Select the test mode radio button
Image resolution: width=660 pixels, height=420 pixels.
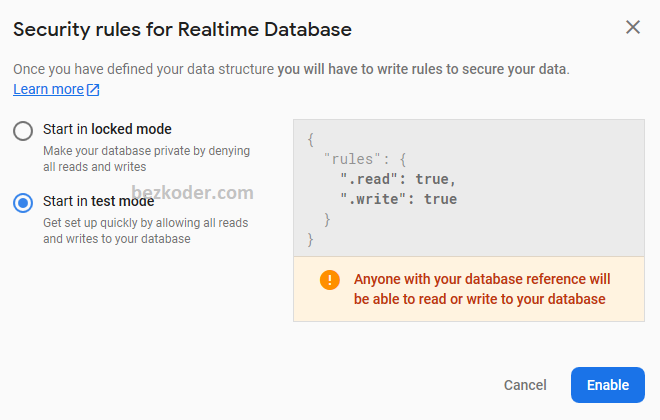point(23,203)
